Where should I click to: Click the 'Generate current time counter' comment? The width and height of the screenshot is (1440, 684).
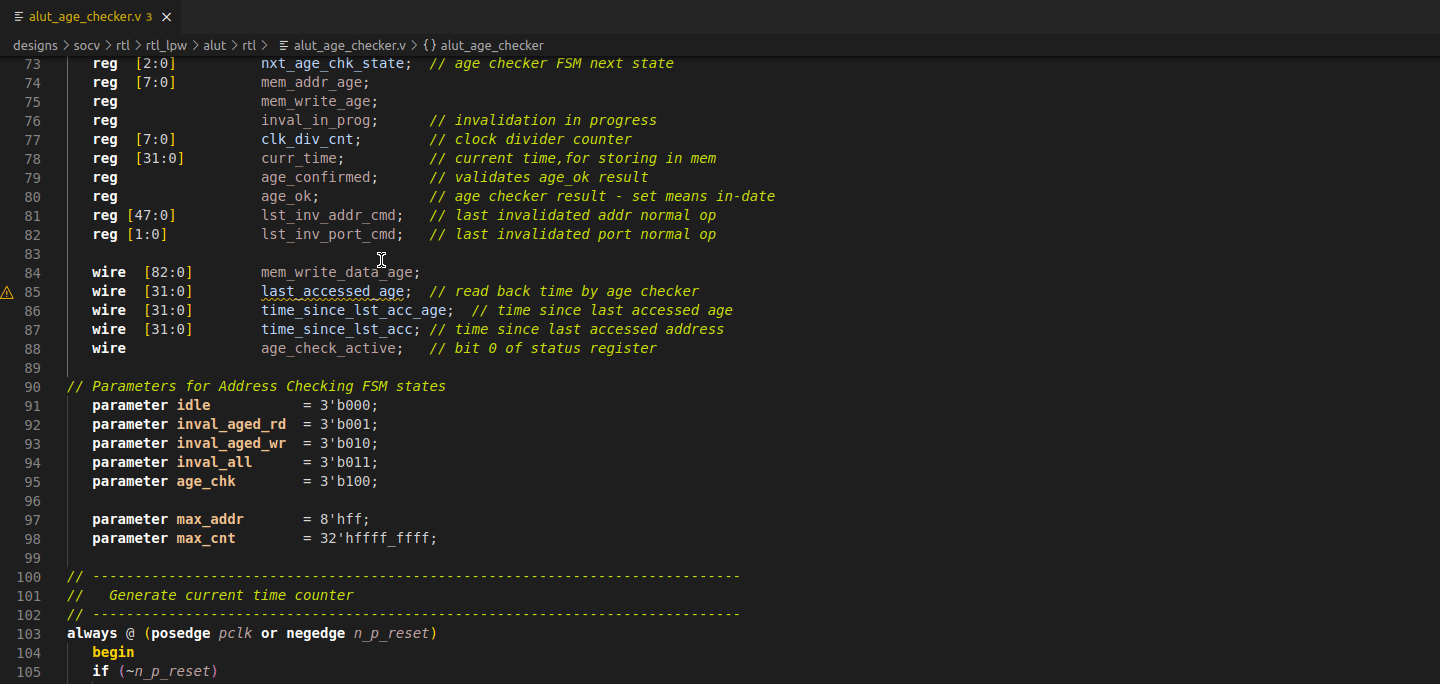pyautogui.click(x=230, y=596)
